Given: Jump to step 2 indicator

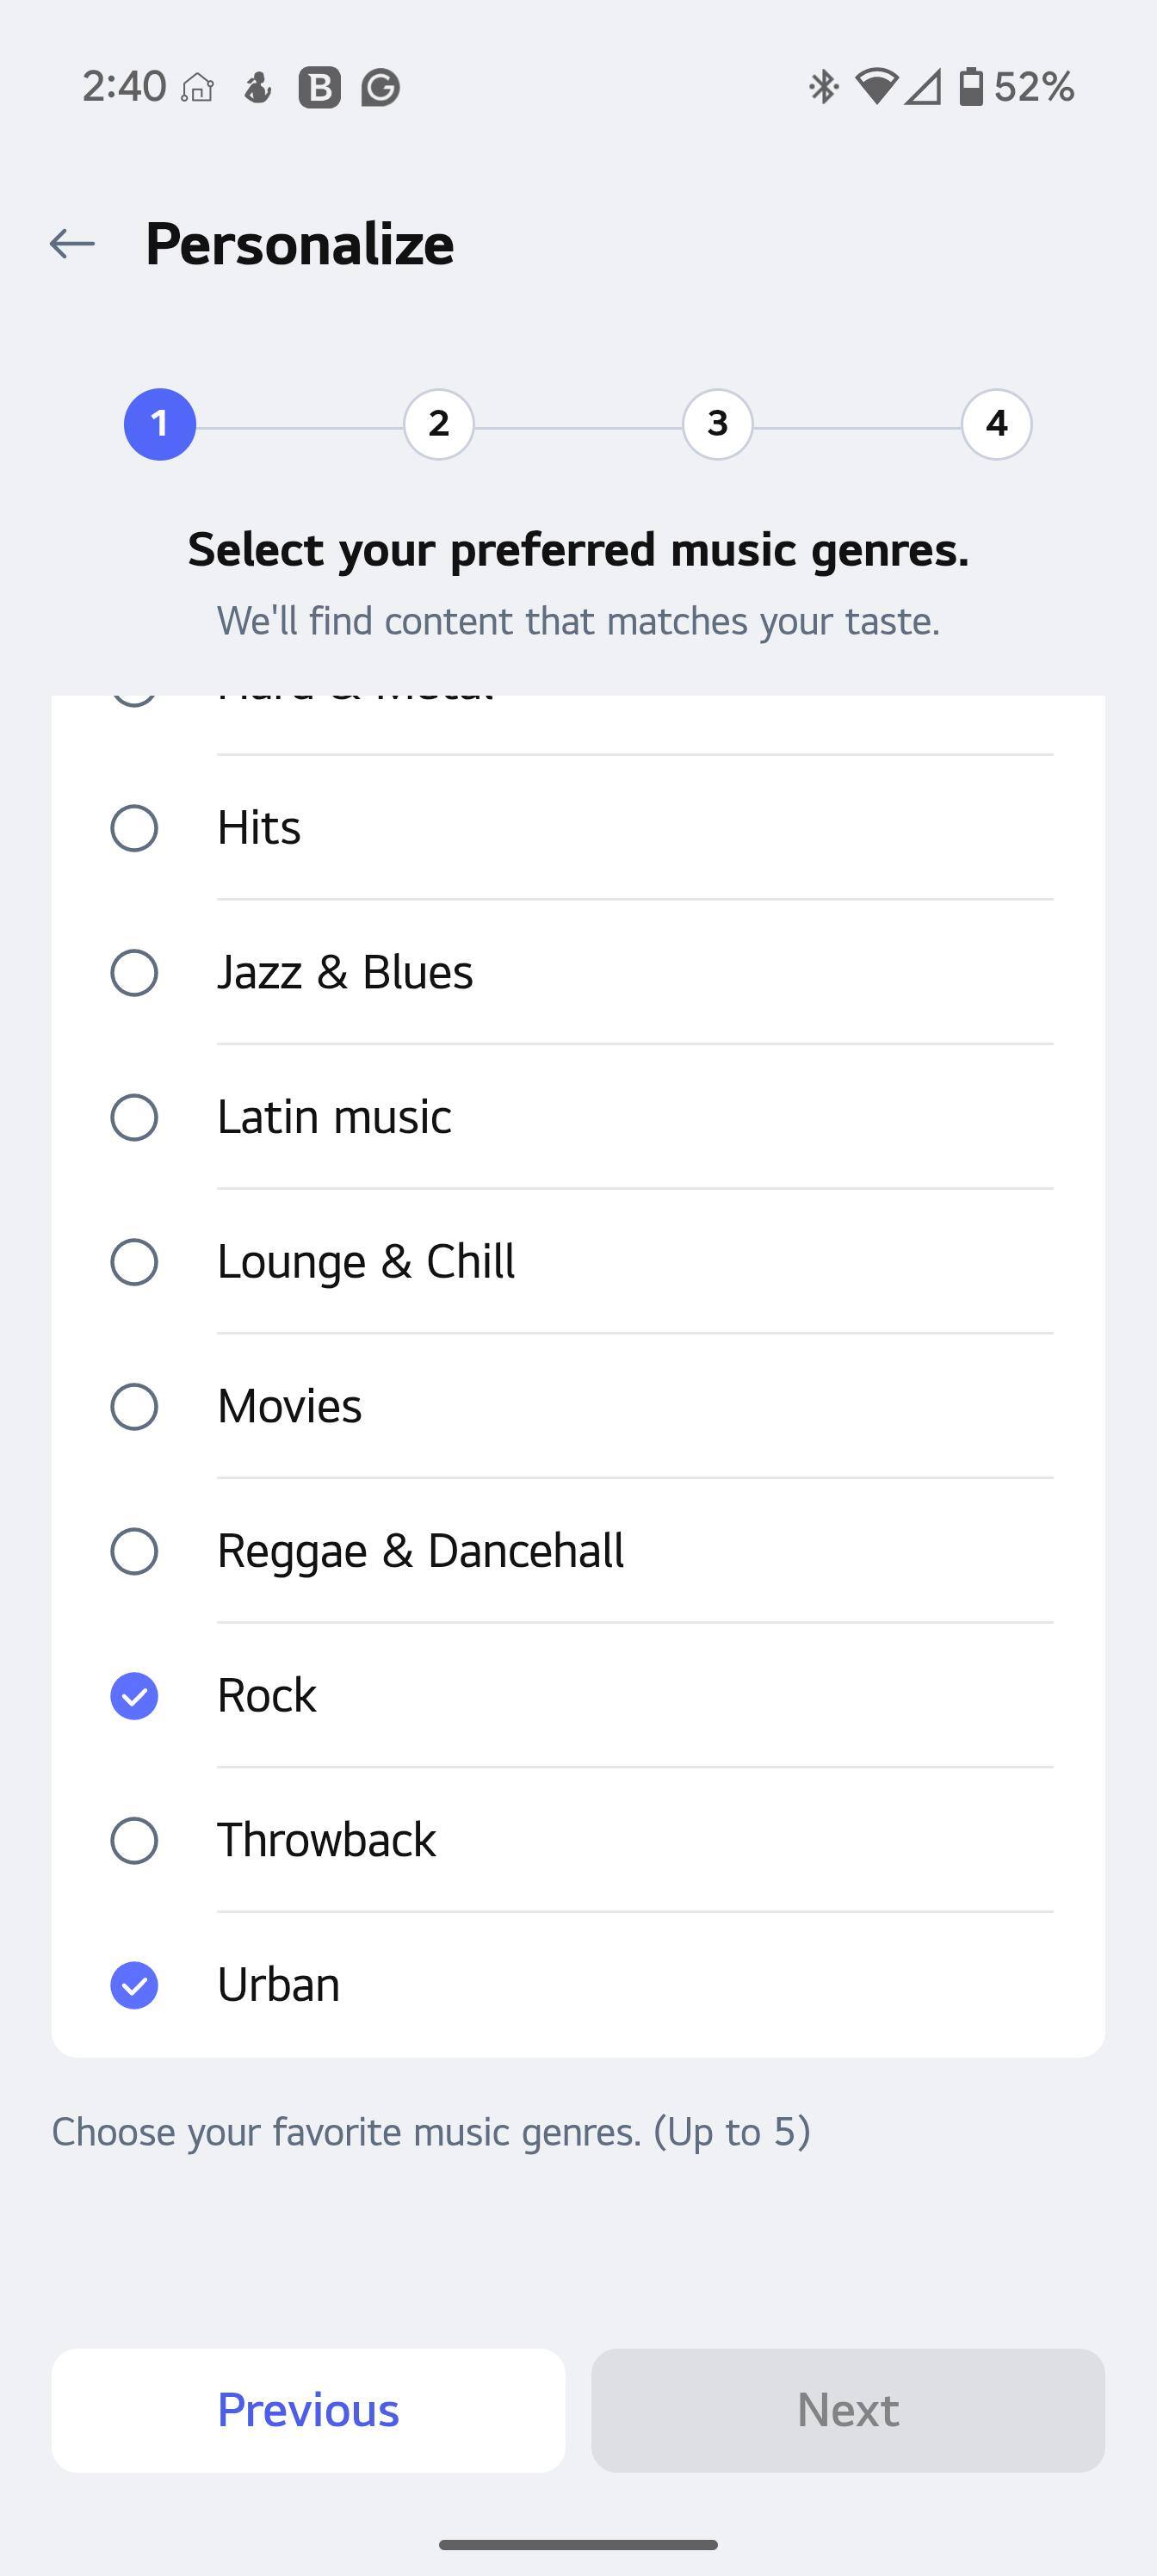Looking at the screenshot, I should (439, 424).
